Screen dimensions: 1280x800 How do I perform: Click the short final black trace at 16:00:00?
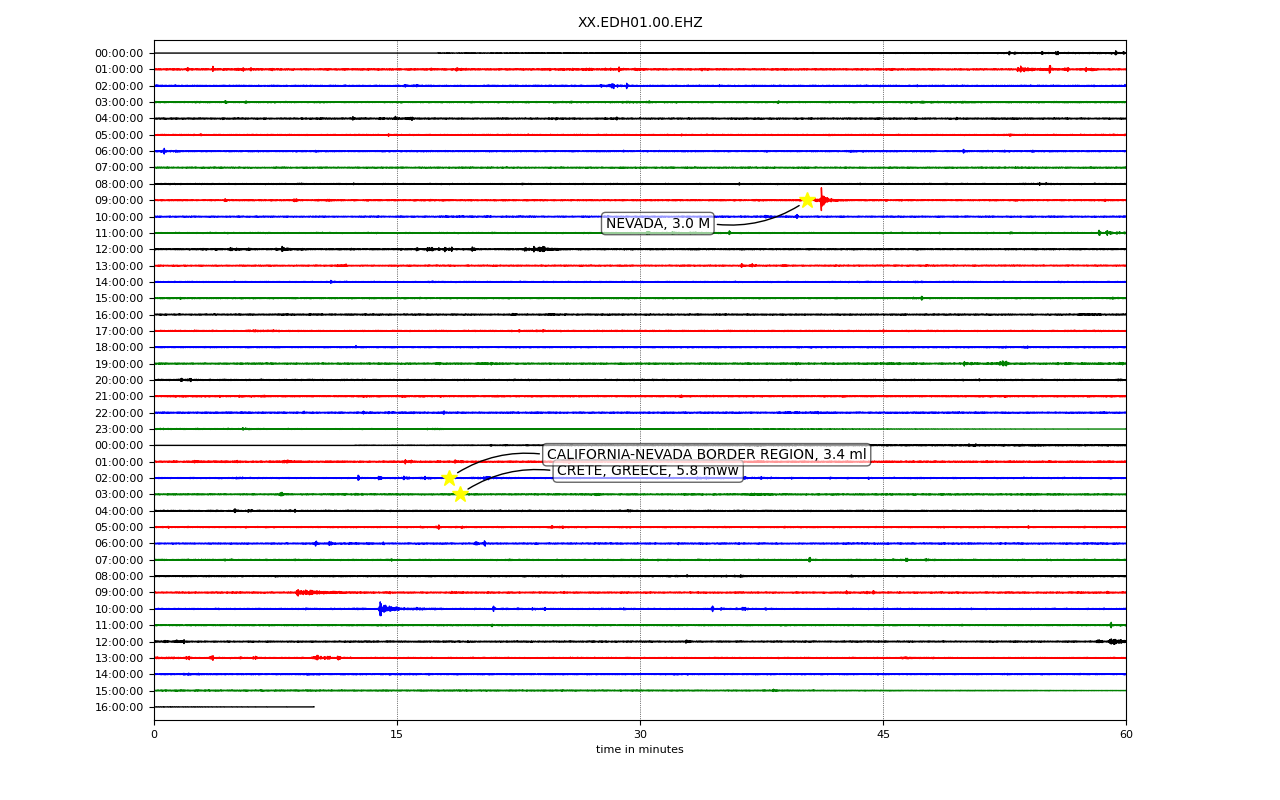[234, 707]
